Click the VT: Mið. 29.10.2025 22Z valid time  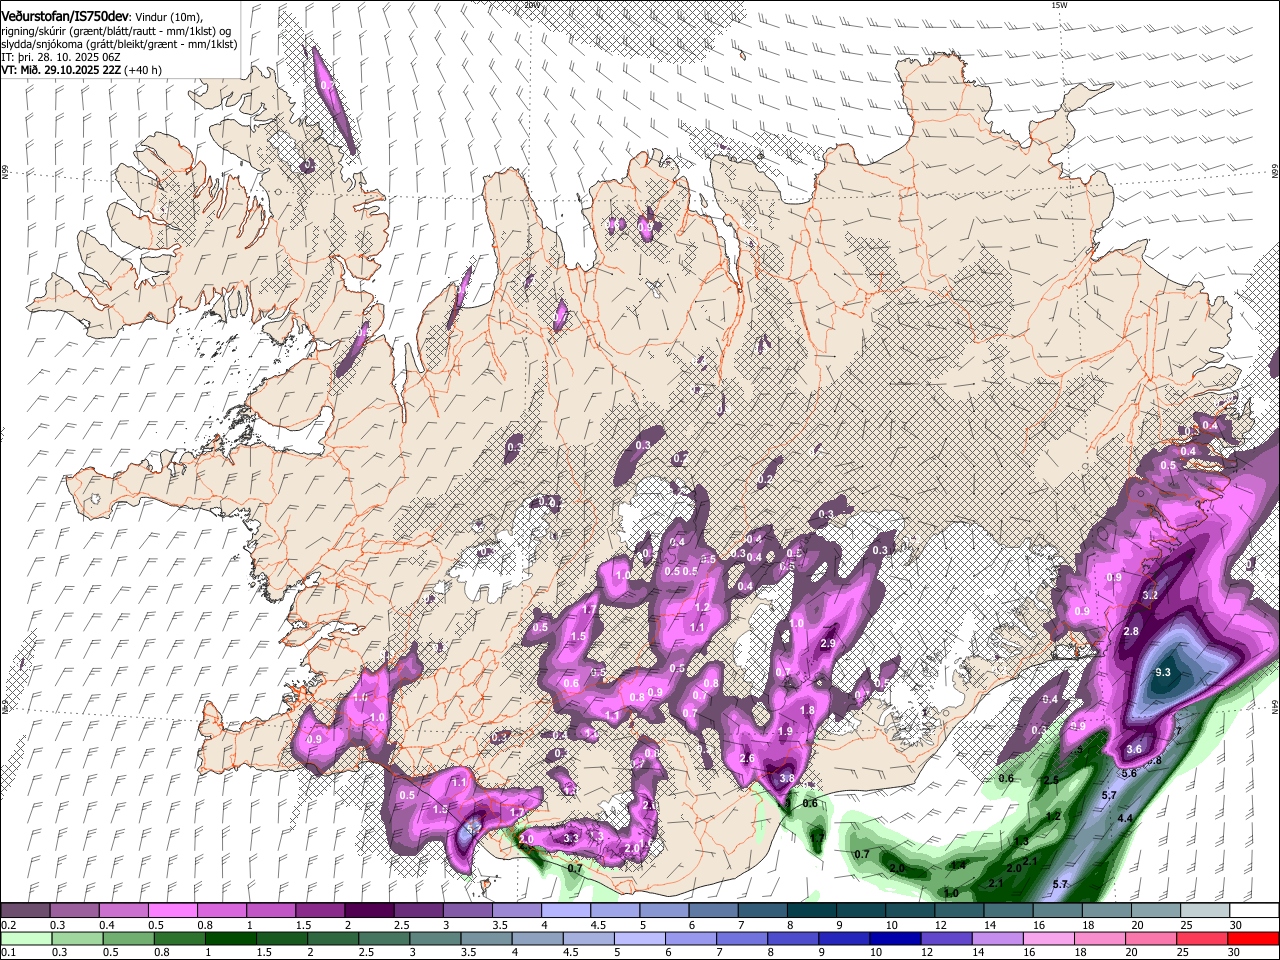[60, 70]
